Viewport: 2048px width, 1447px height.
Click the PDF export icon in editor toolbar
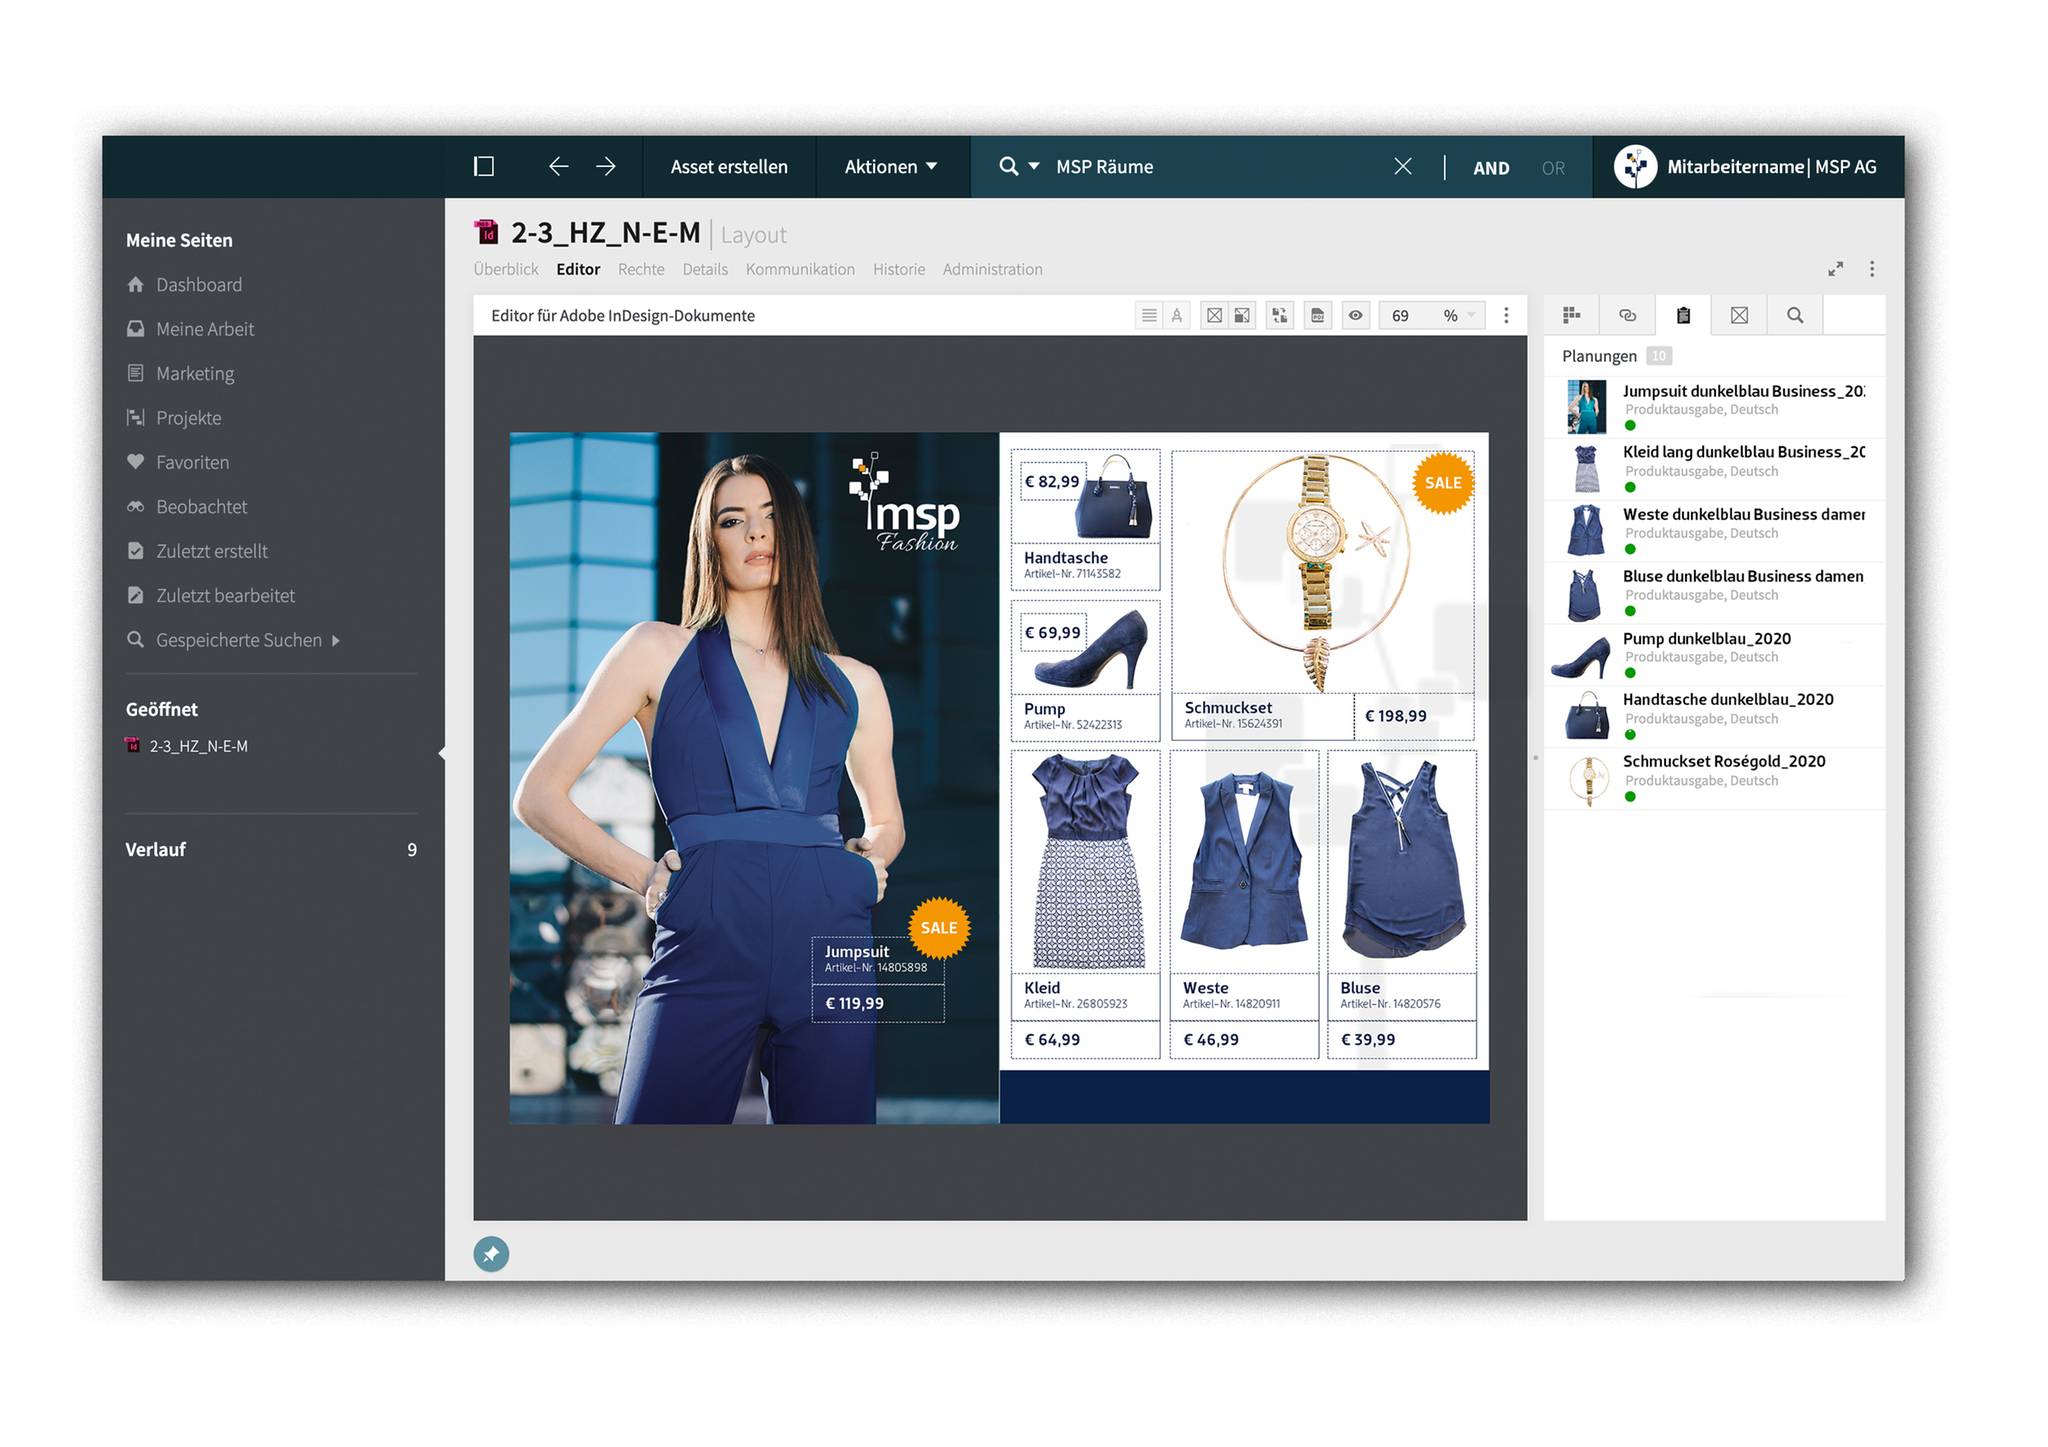point(1317,316)
